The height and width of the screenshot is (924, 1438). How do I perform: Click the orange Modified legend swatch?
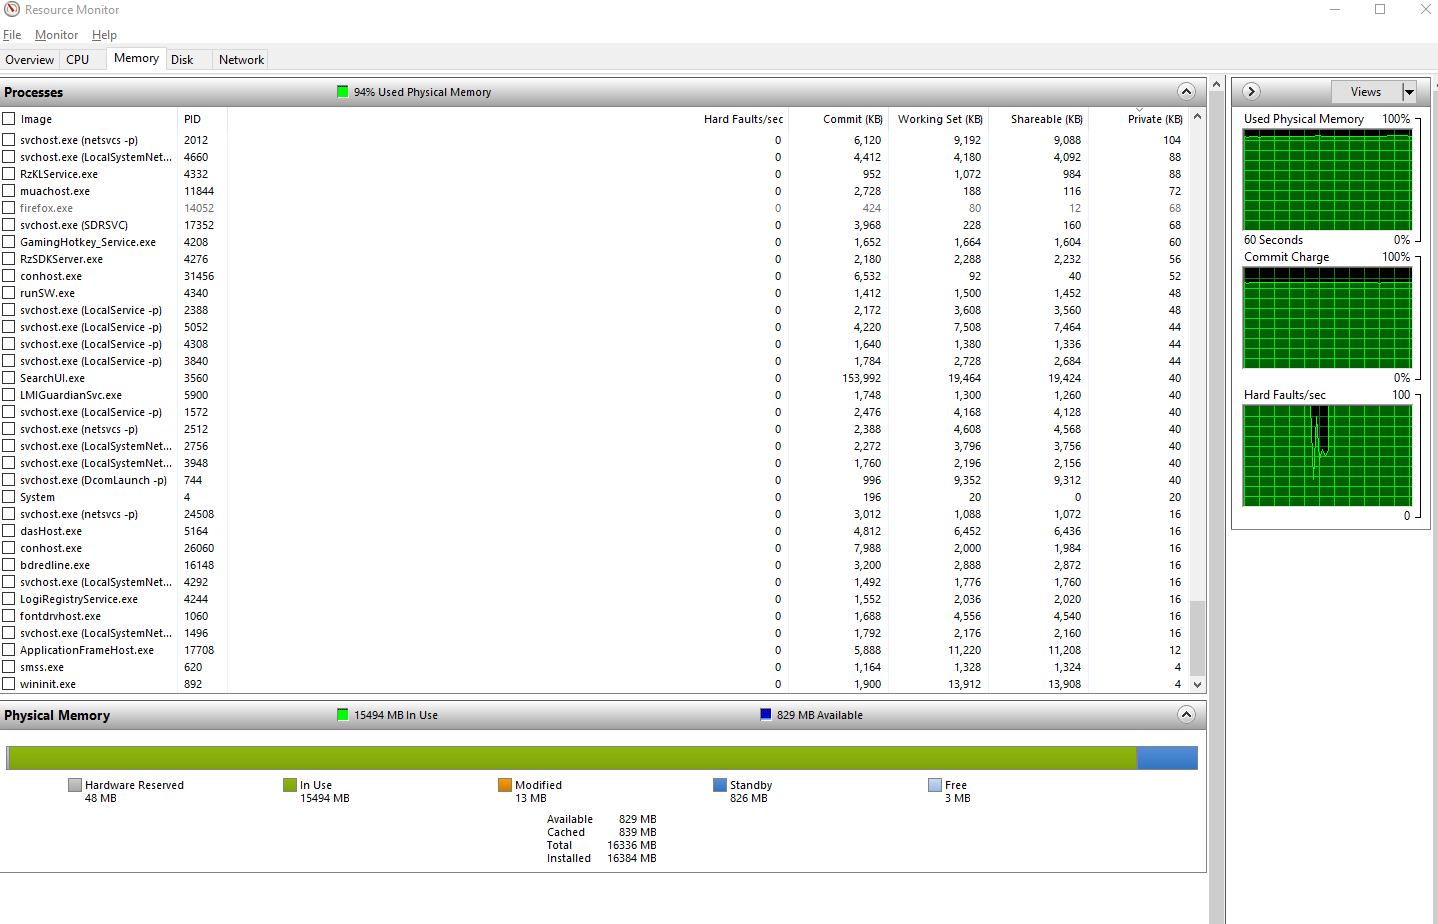coord(505,785)
